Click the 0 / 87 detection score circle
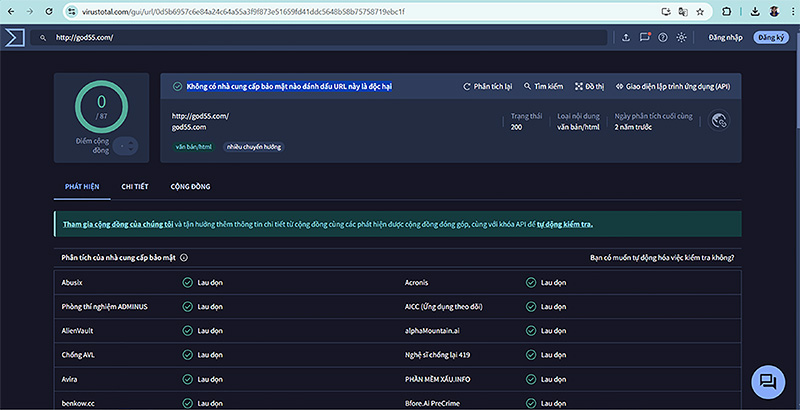 (102, 107)
